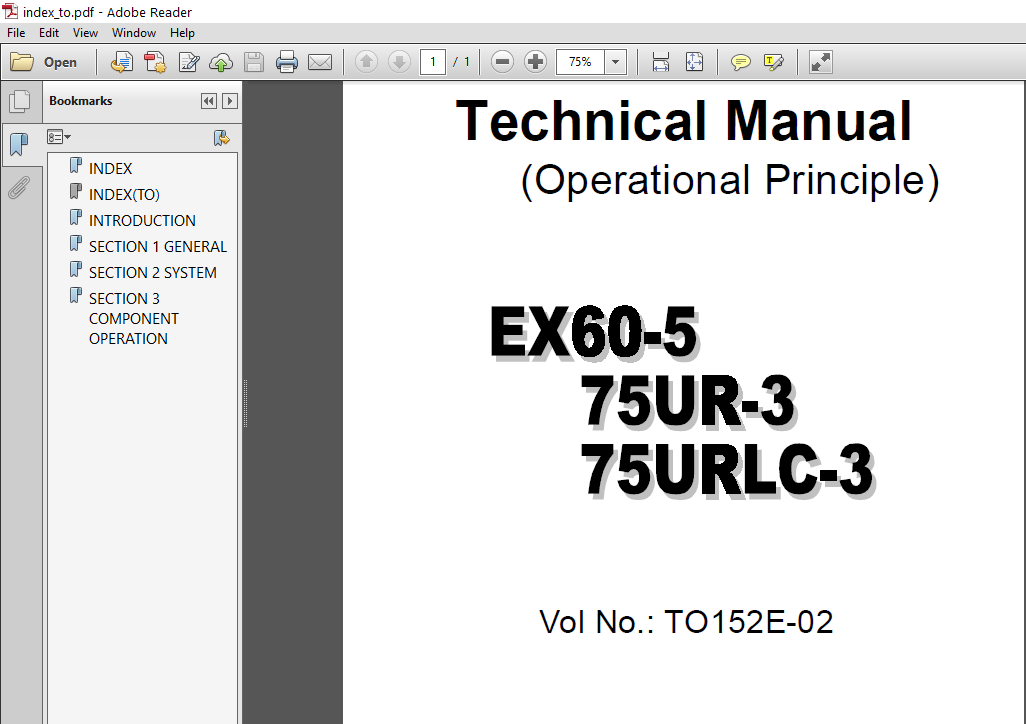Click the sign document pencil icon
The image size is (1026, 724).
click(188, 62)
